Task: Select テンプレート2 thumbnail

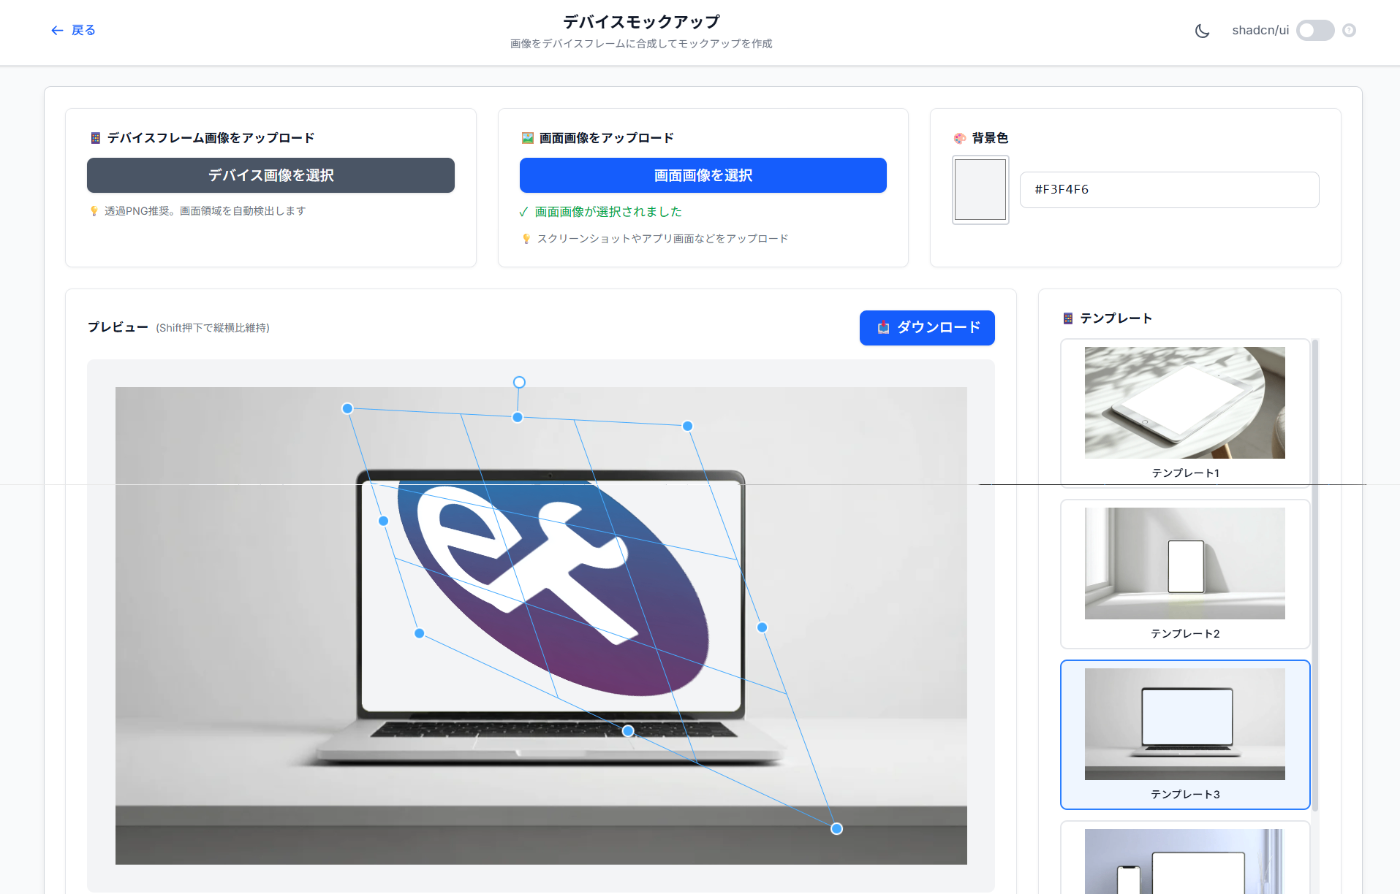Action: 1185,574
